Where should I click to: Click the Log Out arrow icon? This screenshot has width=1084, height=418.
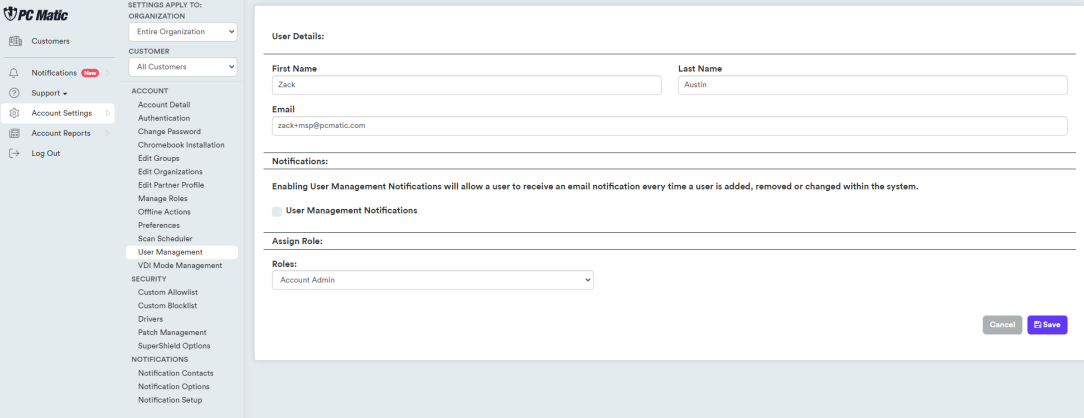tap(15, 153)
